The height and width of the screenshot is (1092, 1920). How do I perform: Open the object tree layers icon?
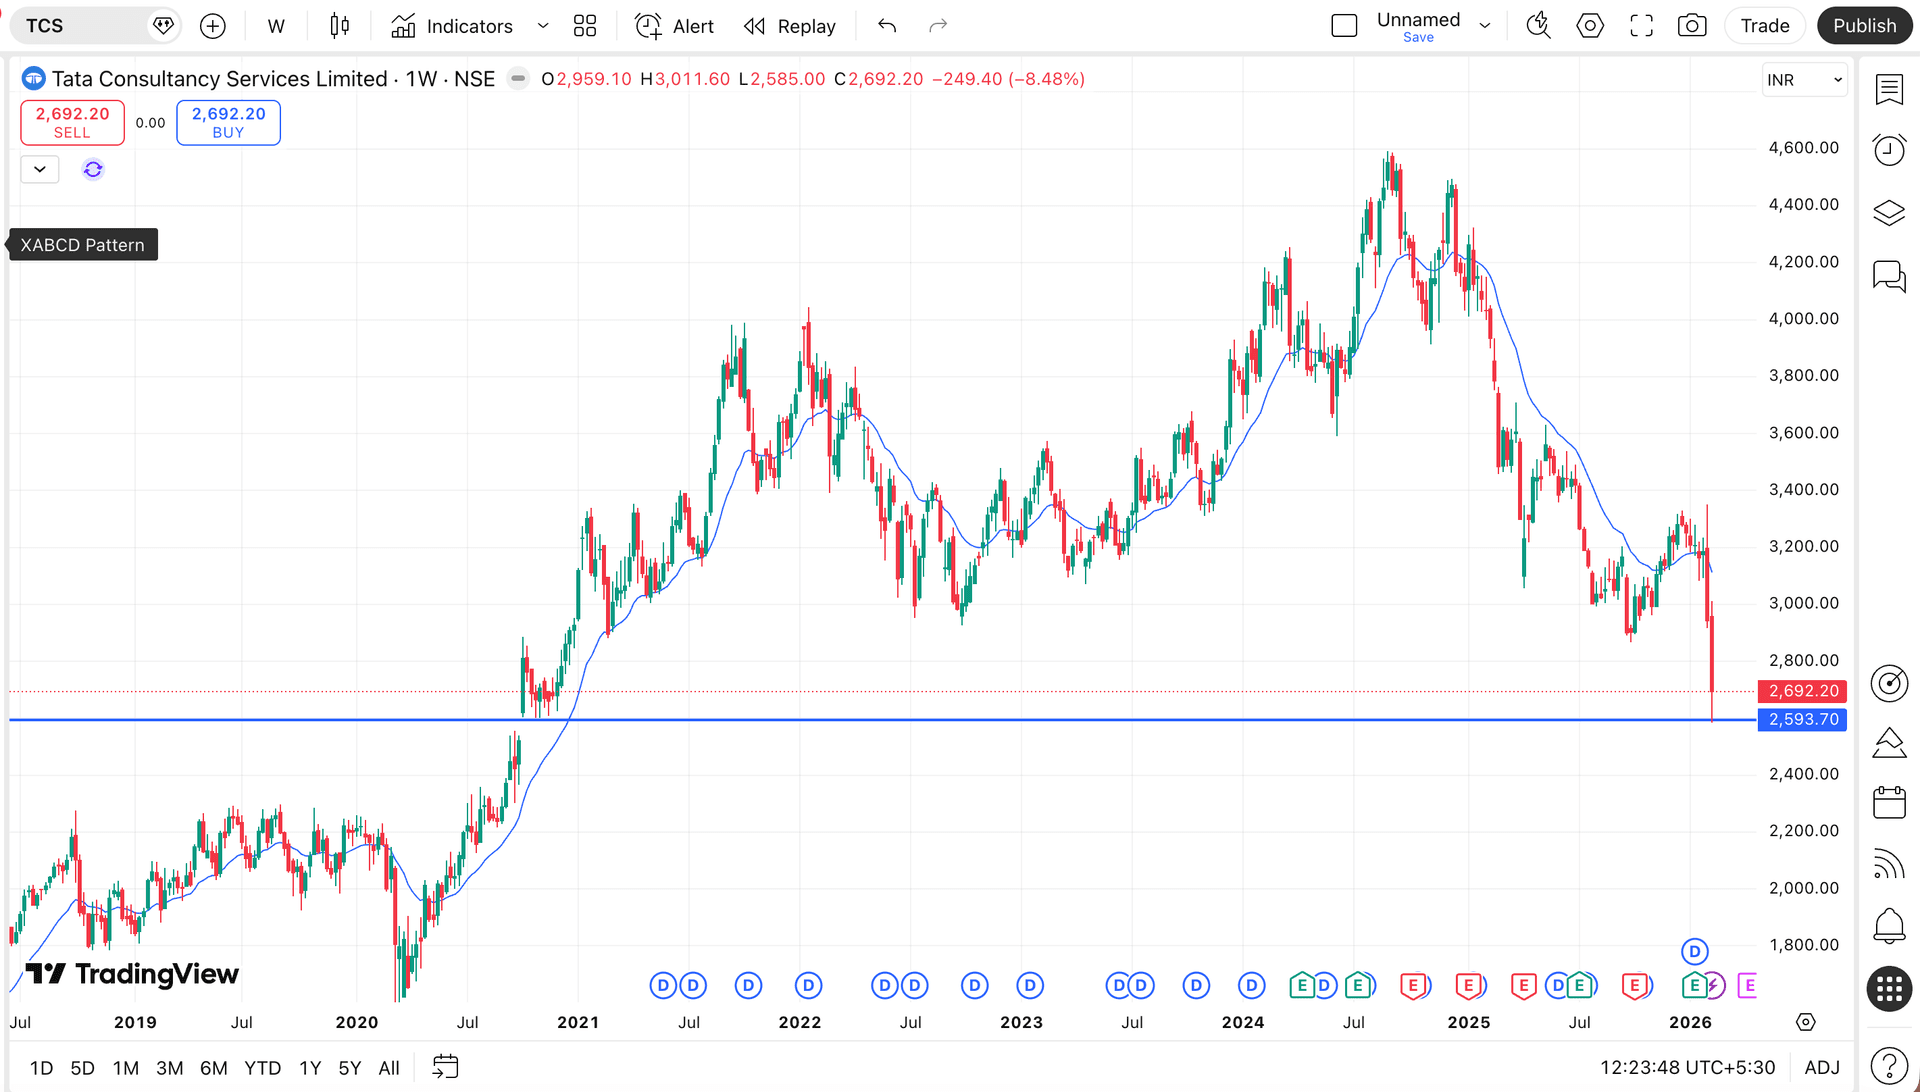pos(1889,213)
